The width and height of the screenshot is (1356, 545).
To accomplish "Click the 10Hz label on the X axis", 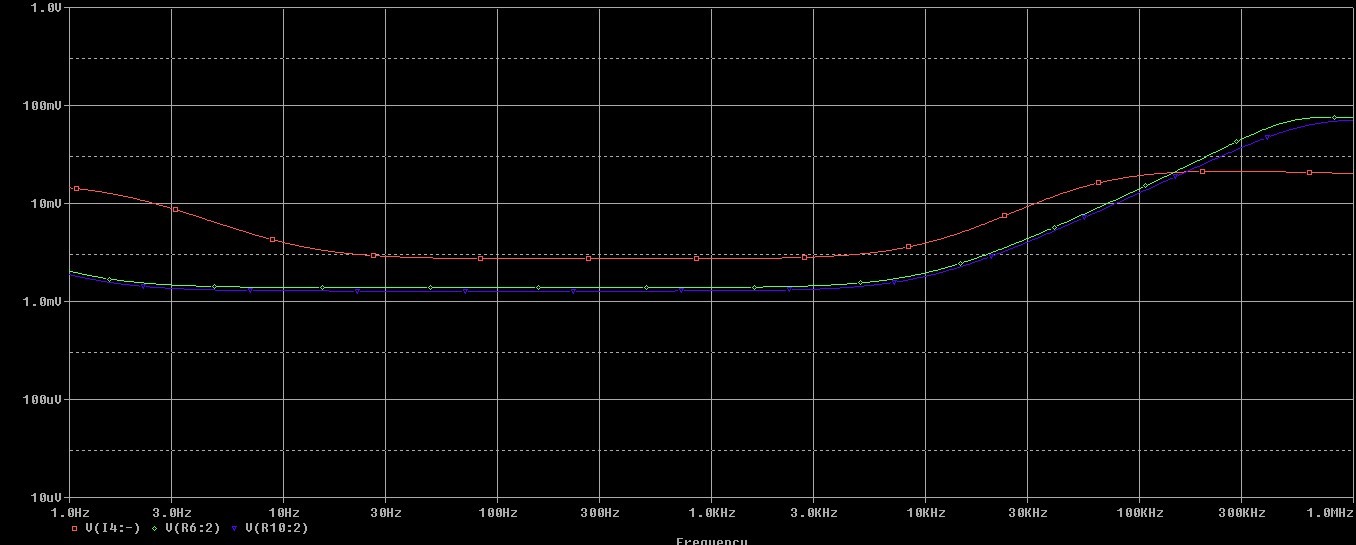I will [x=283, y=513].
